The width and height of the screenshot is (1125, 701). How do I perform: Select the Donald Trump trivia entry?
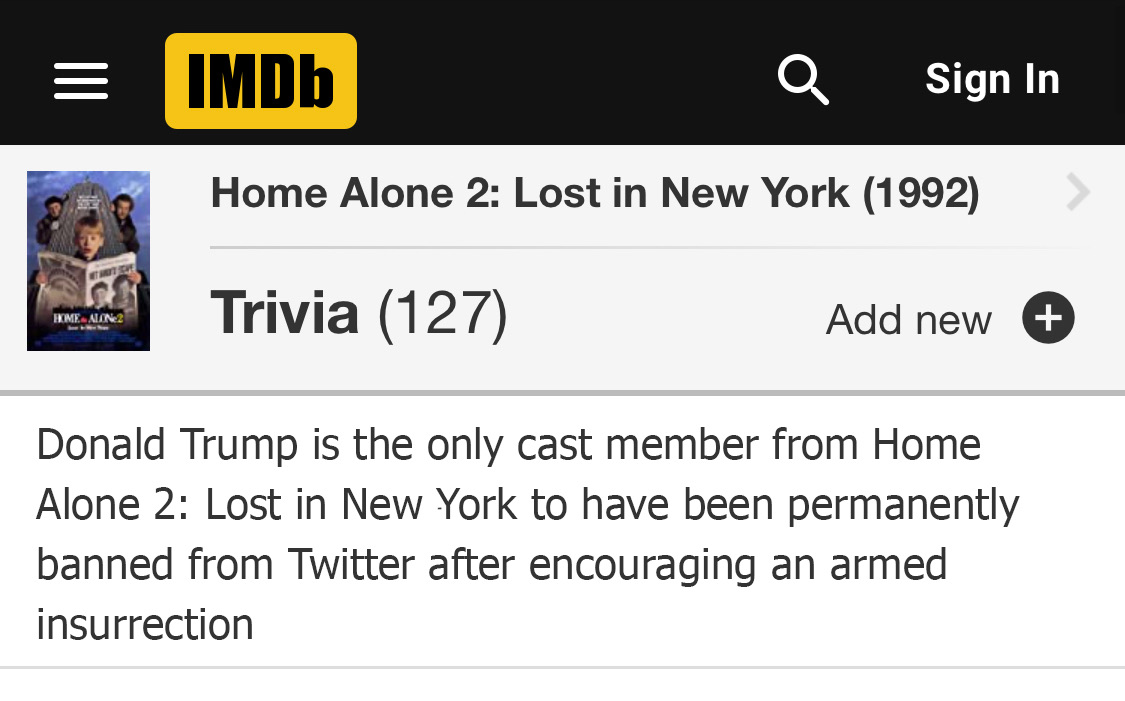[526, 534]
